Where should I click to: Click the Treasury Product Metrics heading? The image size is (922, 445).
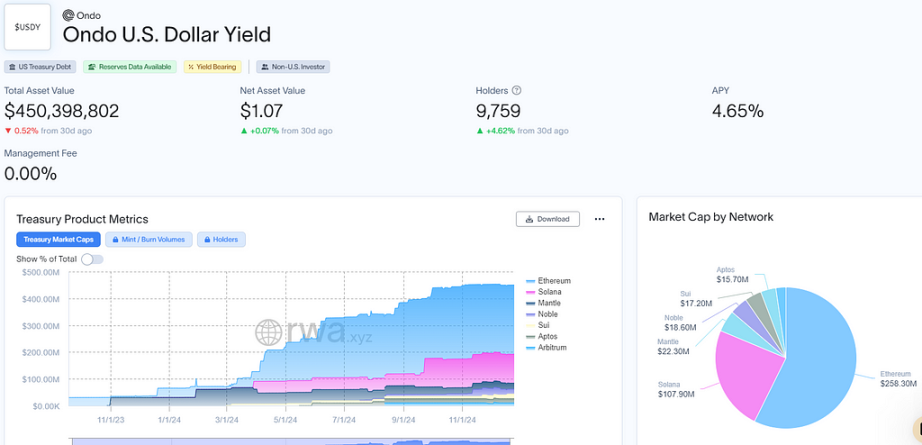pos(82,219)
